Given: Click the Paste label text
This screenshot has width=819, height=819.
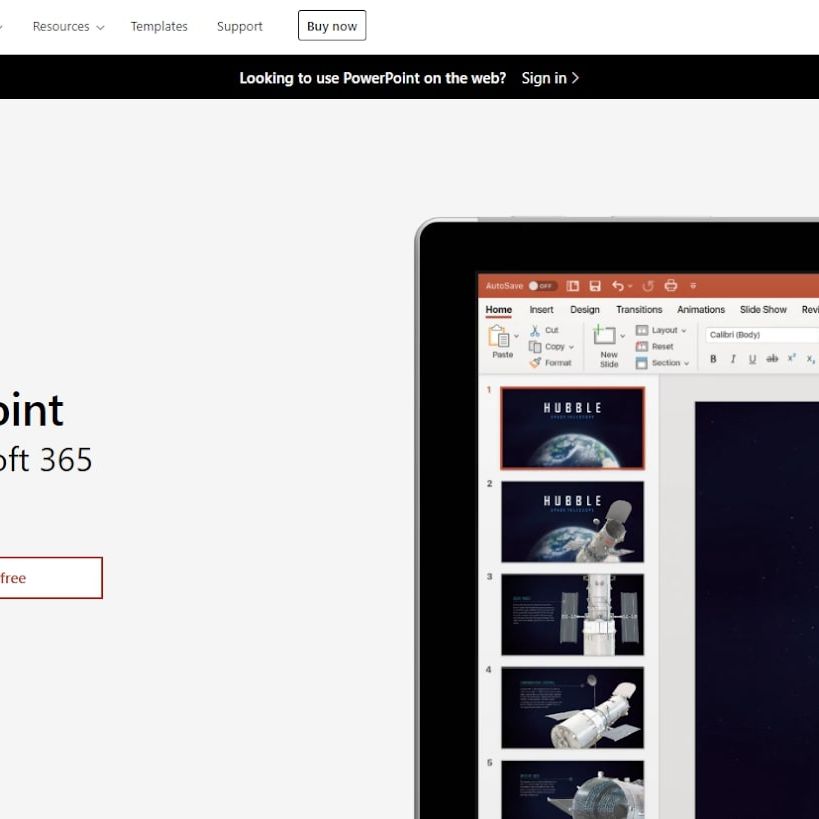Looking at the screenshot, I should [x=502, y=355].
